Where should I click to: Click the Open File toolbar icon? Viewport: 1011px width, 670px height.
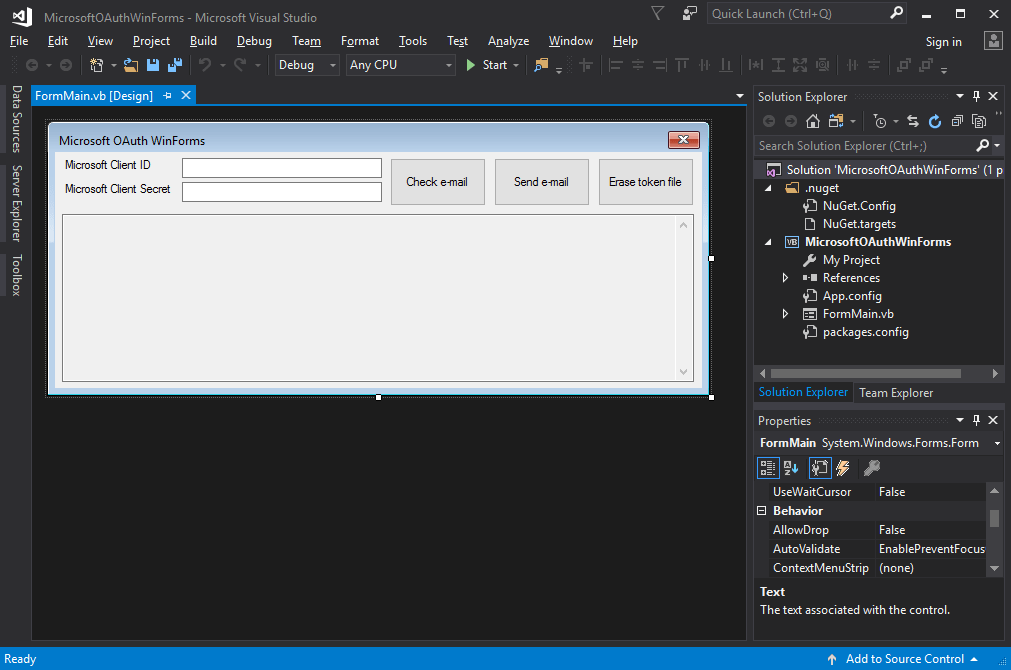pyautogui.click(x=131, y=65)
